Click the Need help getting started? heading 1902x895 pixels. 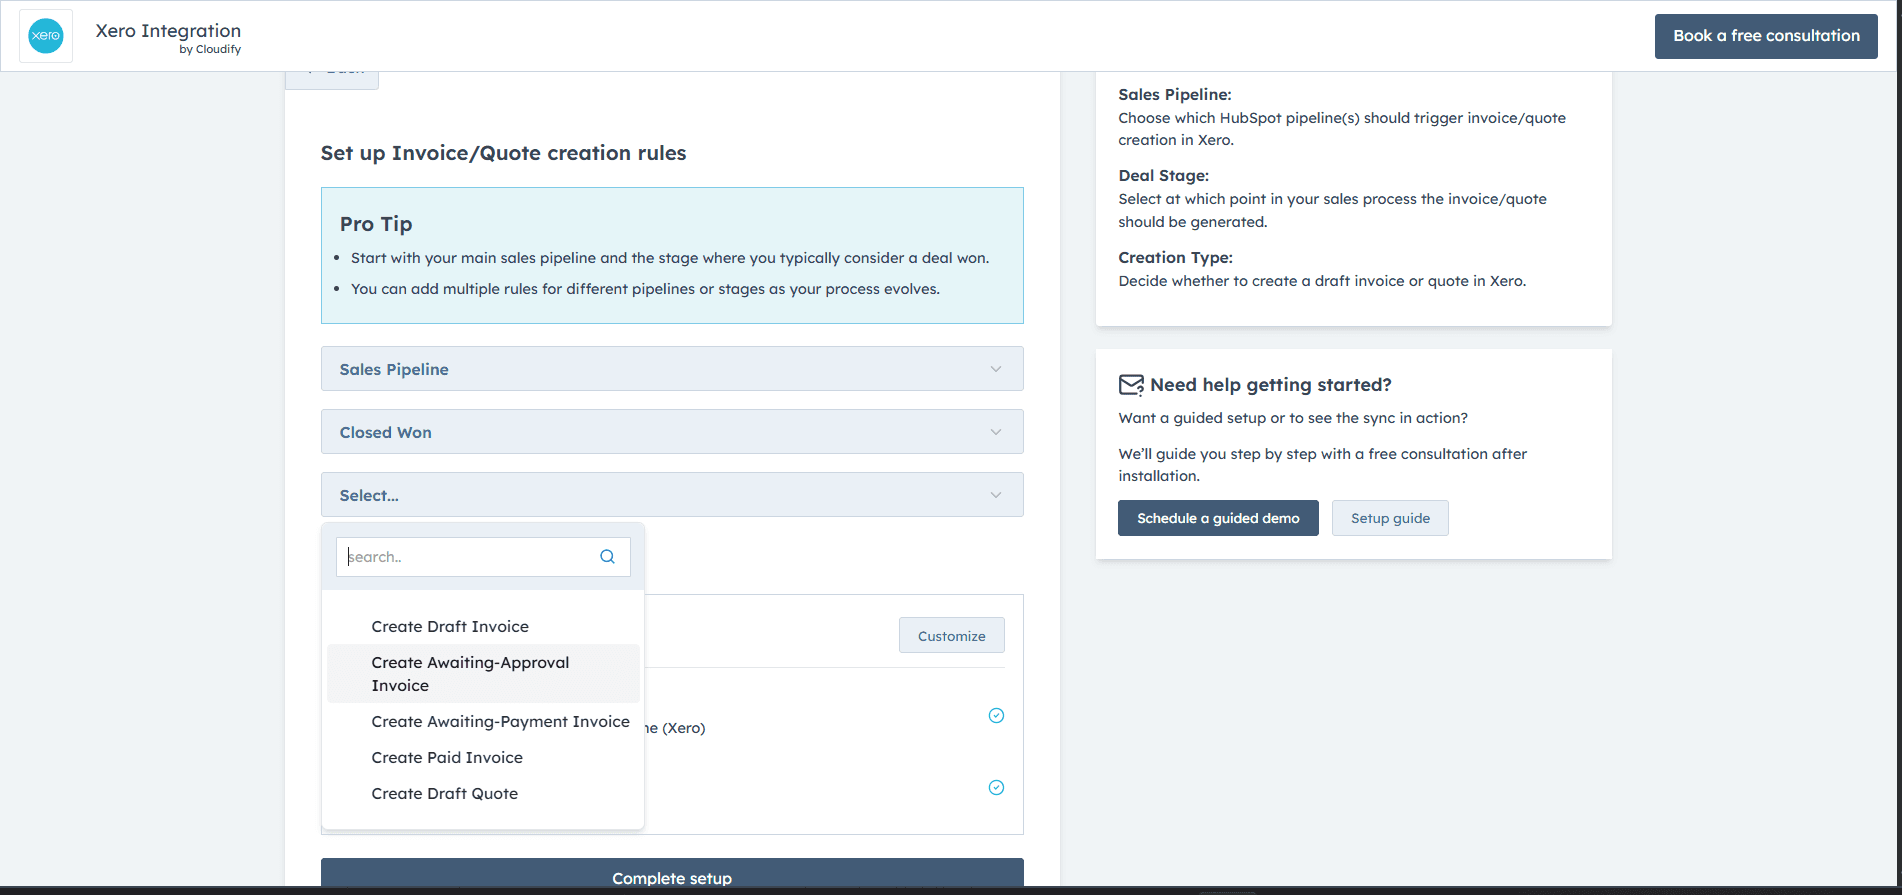click(x=1271, y=385)
